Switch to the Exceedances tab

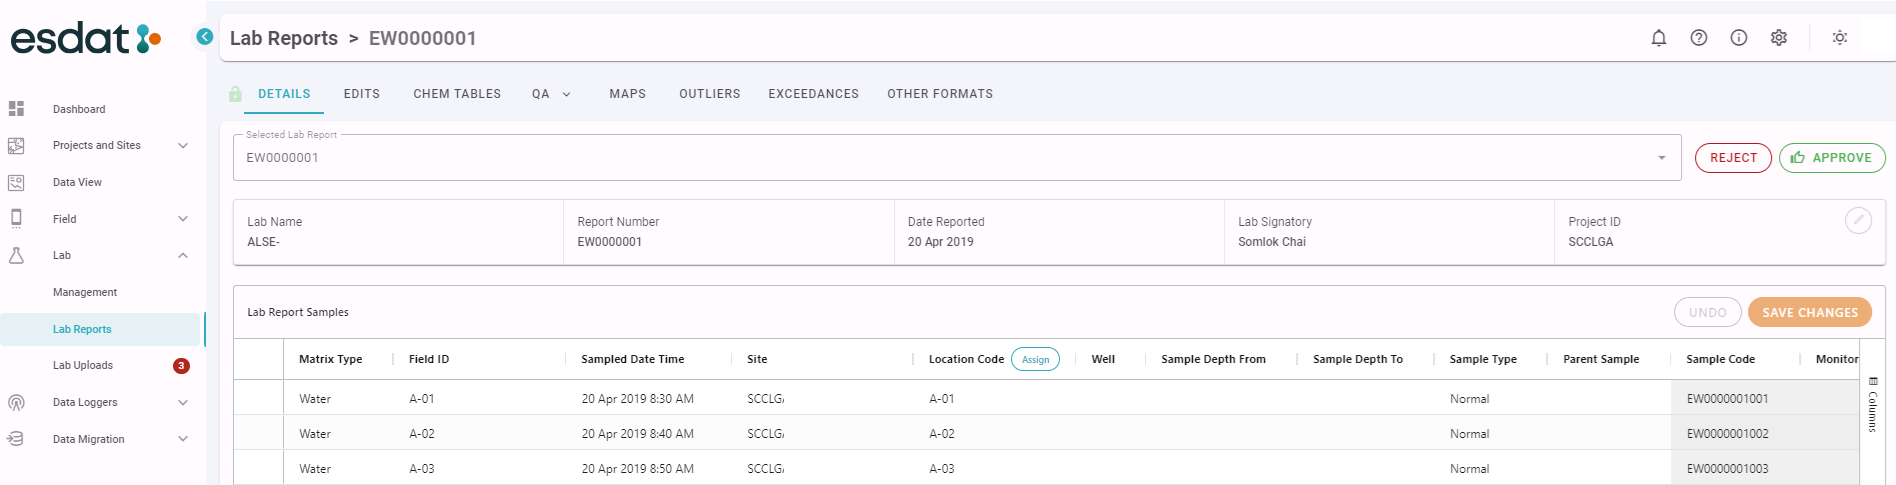click(813, 94)
